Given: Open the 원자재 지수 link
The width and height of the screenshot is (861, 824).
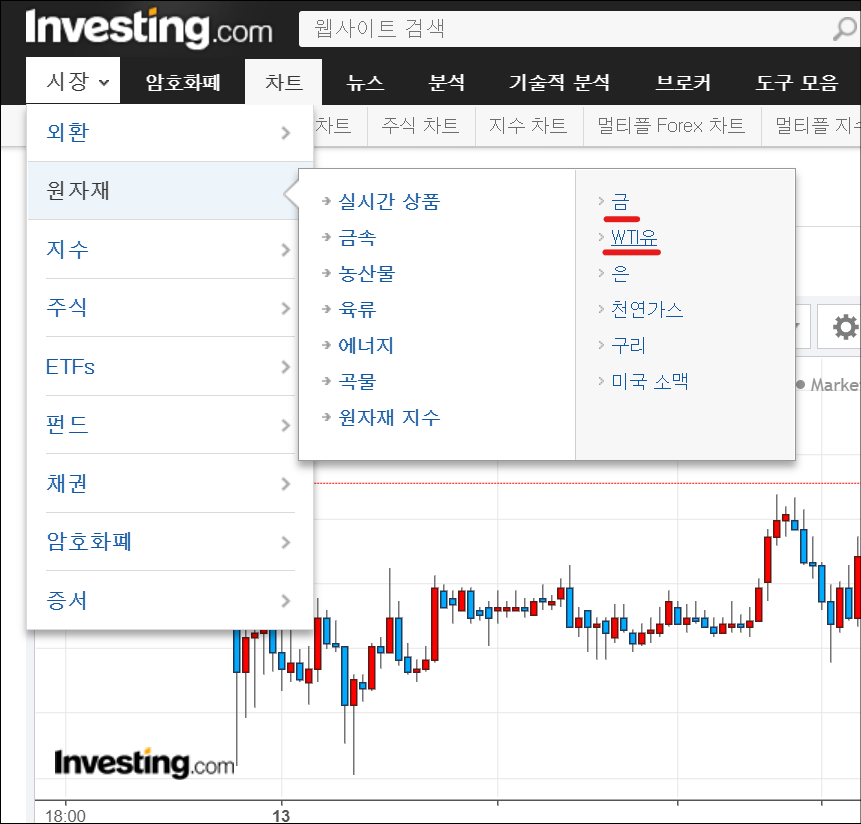Looking at the screenshot, I should 389,417.
